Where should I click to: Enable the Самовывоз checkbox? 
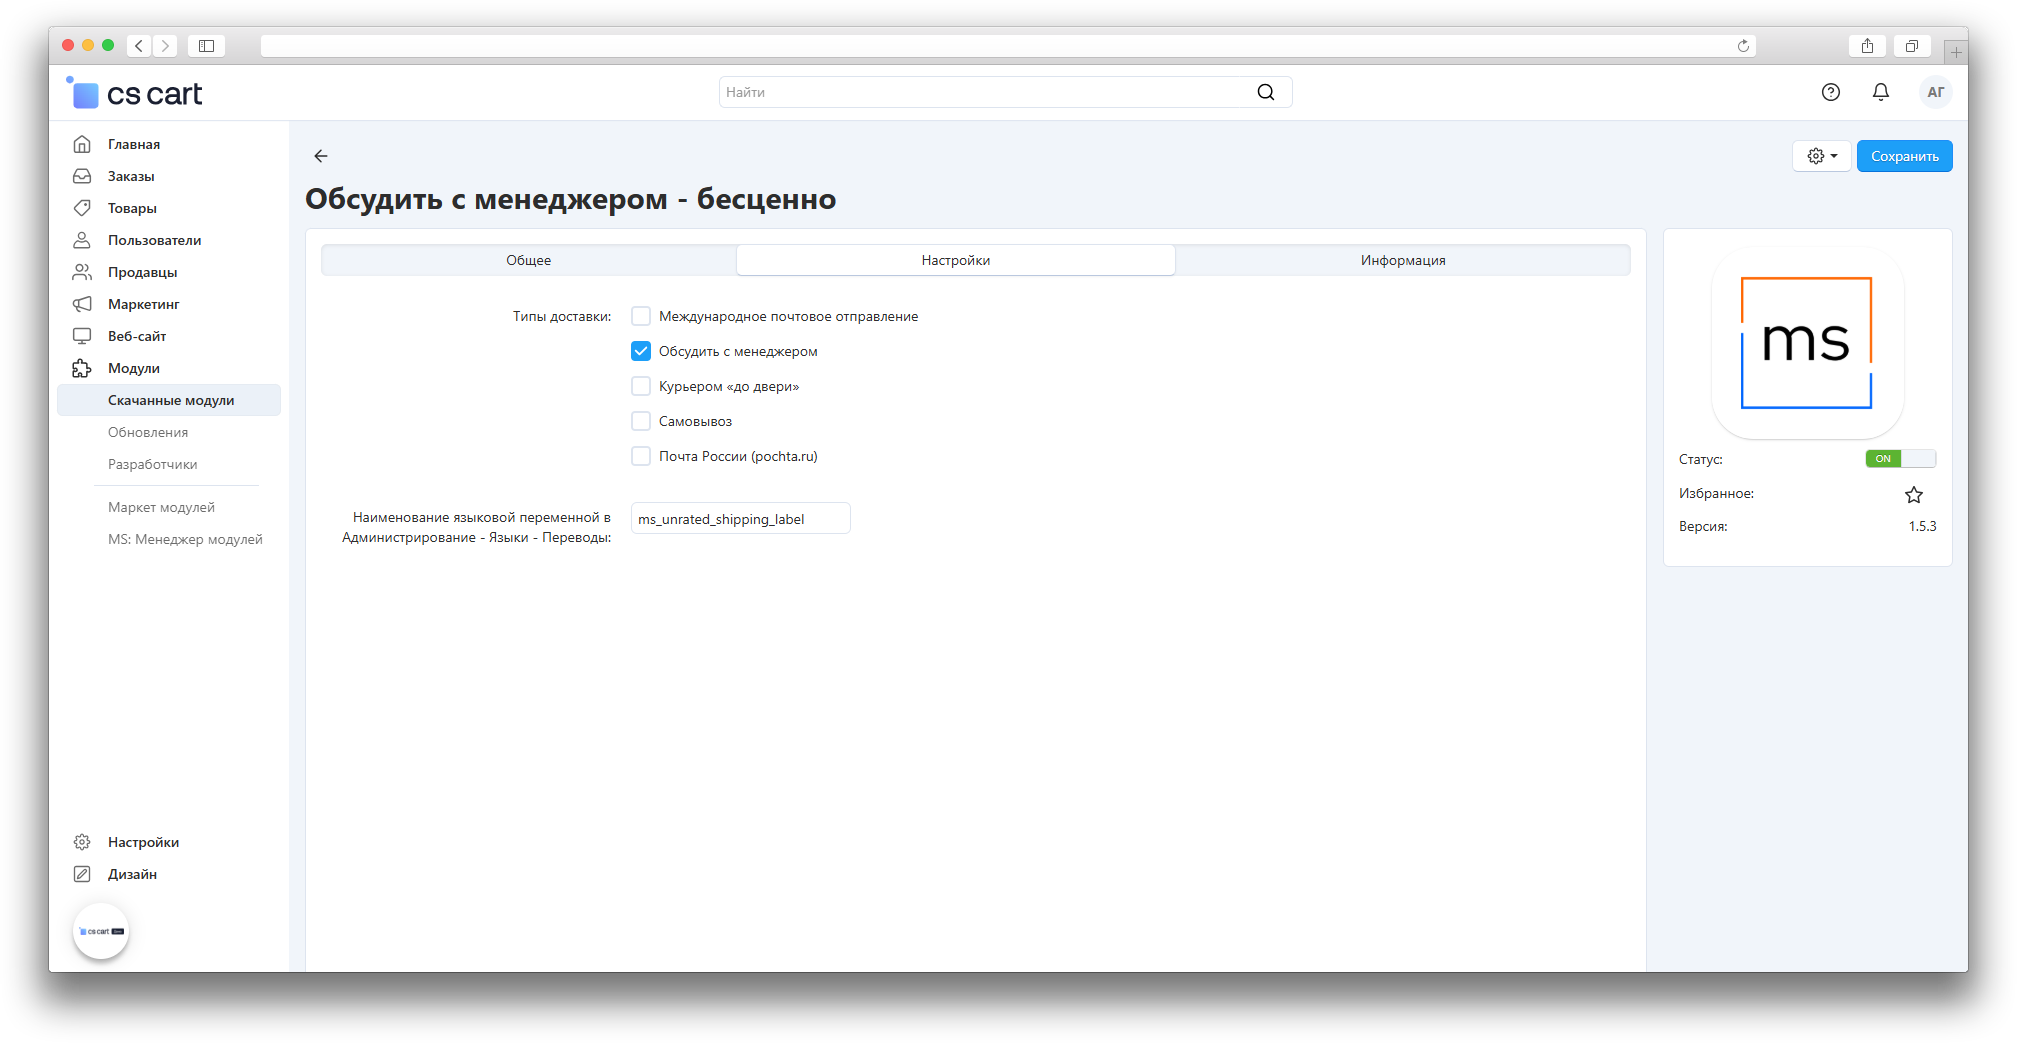pos(641,421)
